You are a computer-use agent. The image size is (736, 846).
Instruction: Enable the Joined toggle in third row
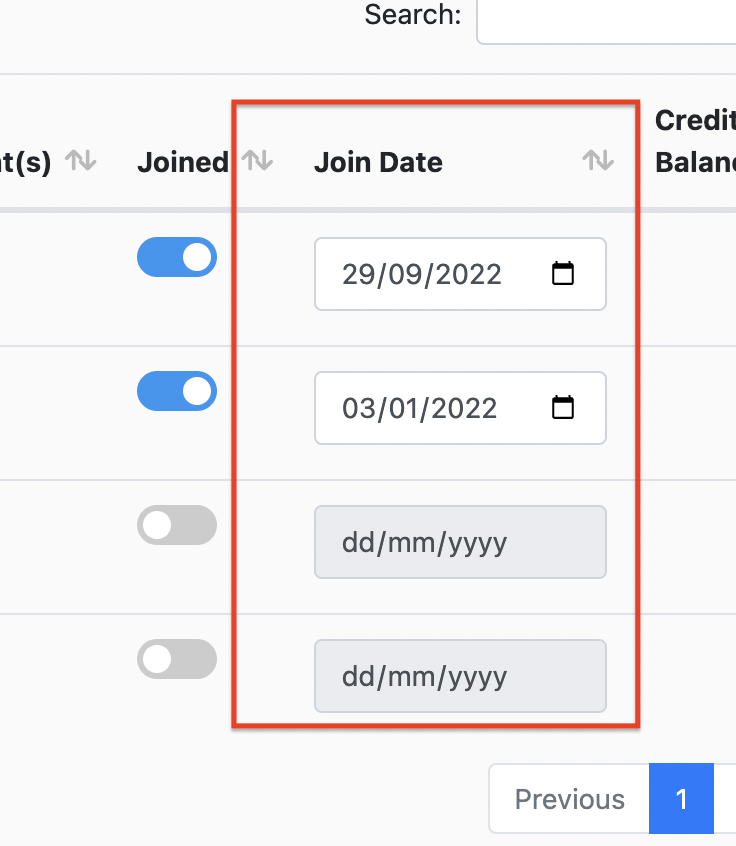pos(177,525)
